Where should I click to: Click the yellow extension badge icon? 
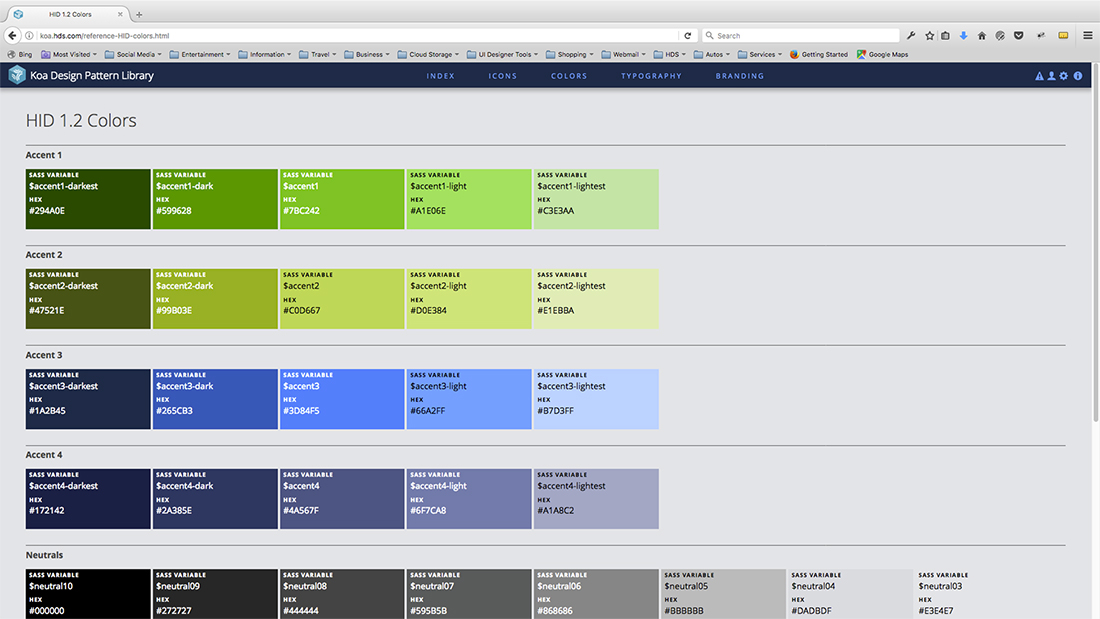coord(1064,35)
